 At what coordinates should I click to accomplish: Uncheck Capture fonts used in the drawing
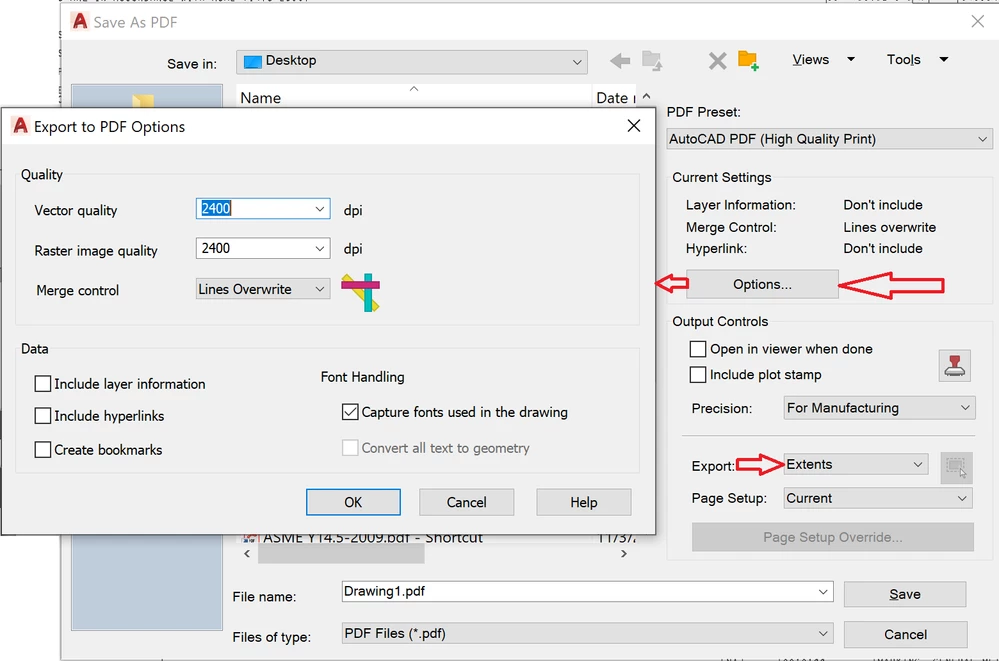350,411
